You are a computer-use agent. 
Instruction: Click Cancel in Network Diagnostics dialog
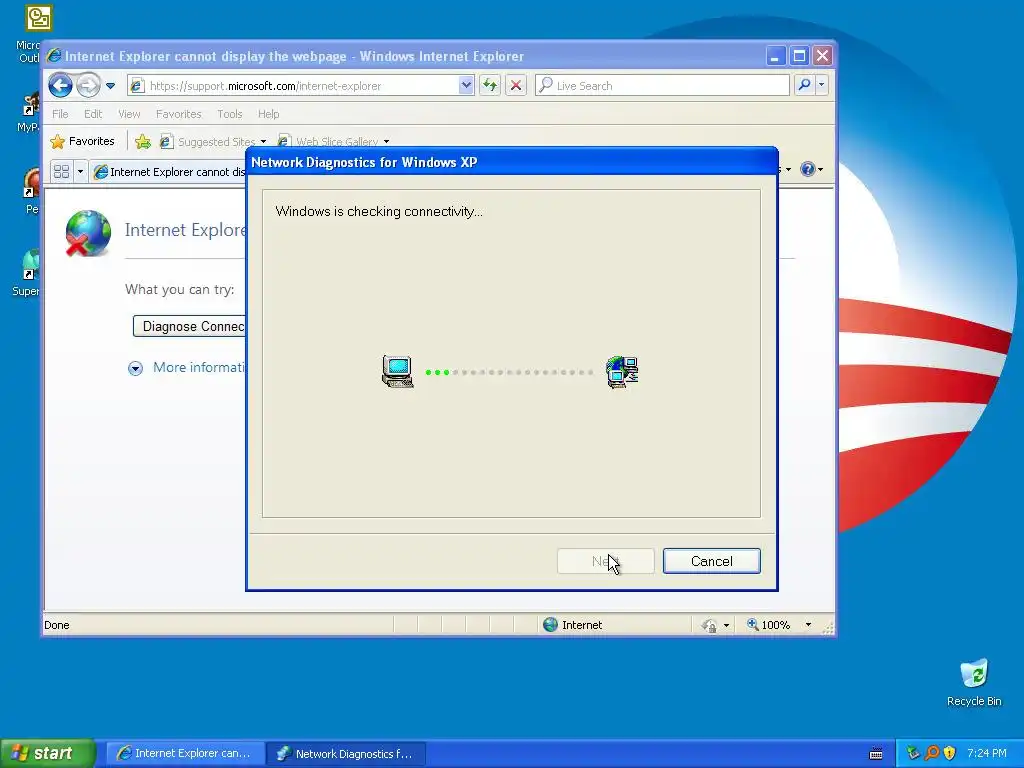(712, 561)
